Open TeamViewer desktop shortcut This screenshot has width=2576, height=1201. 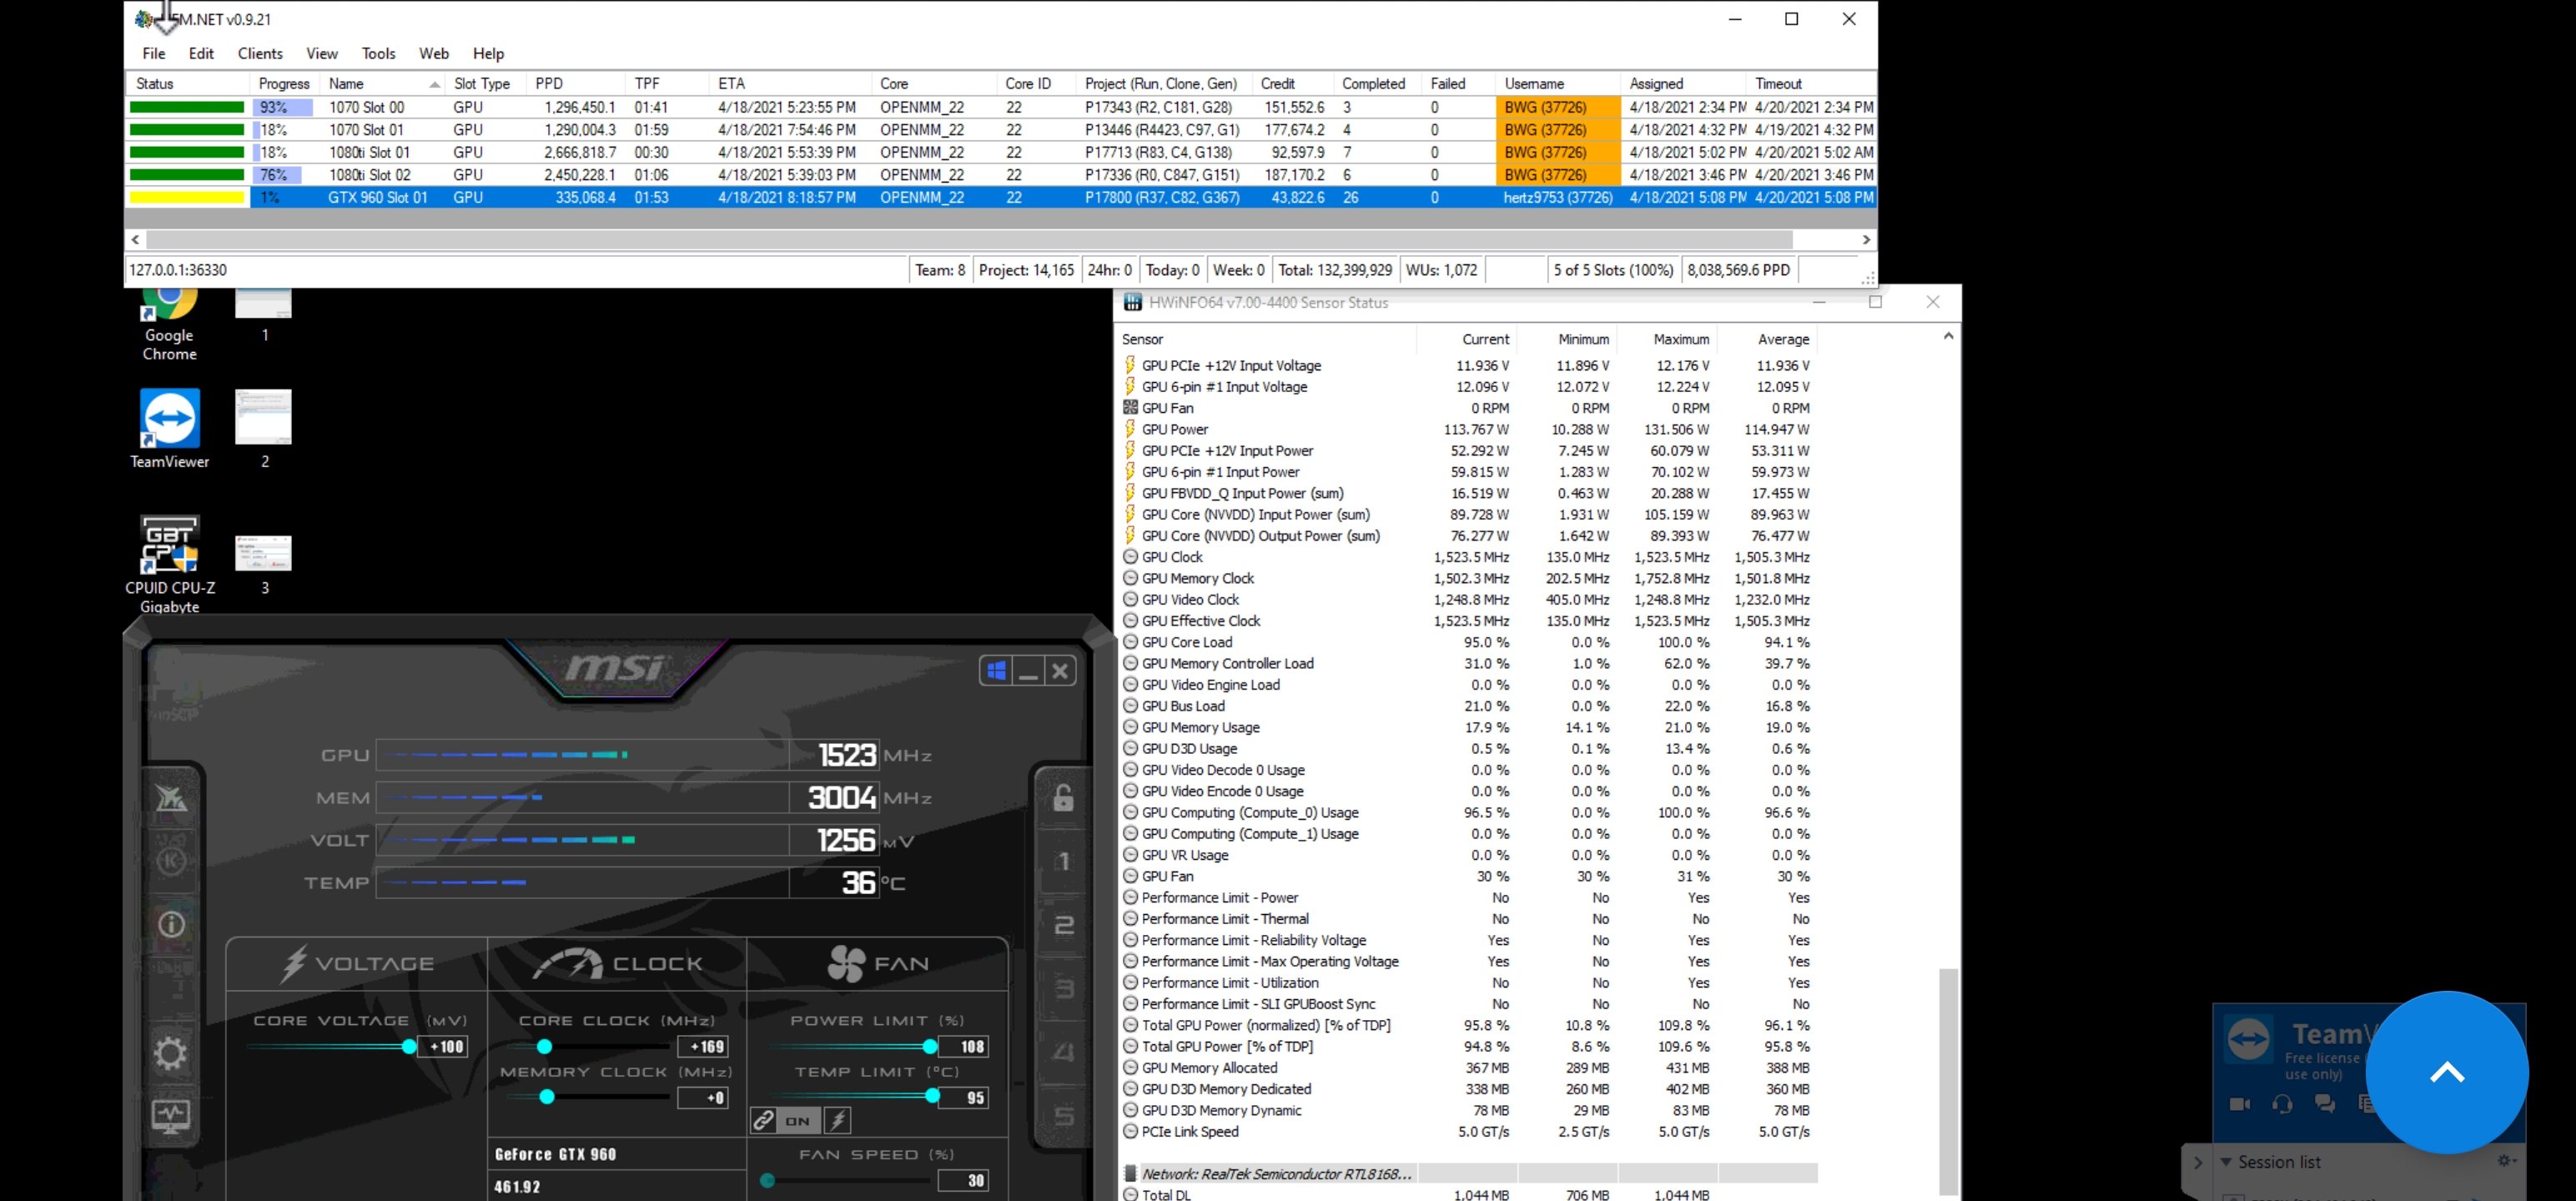pos(169,429)
